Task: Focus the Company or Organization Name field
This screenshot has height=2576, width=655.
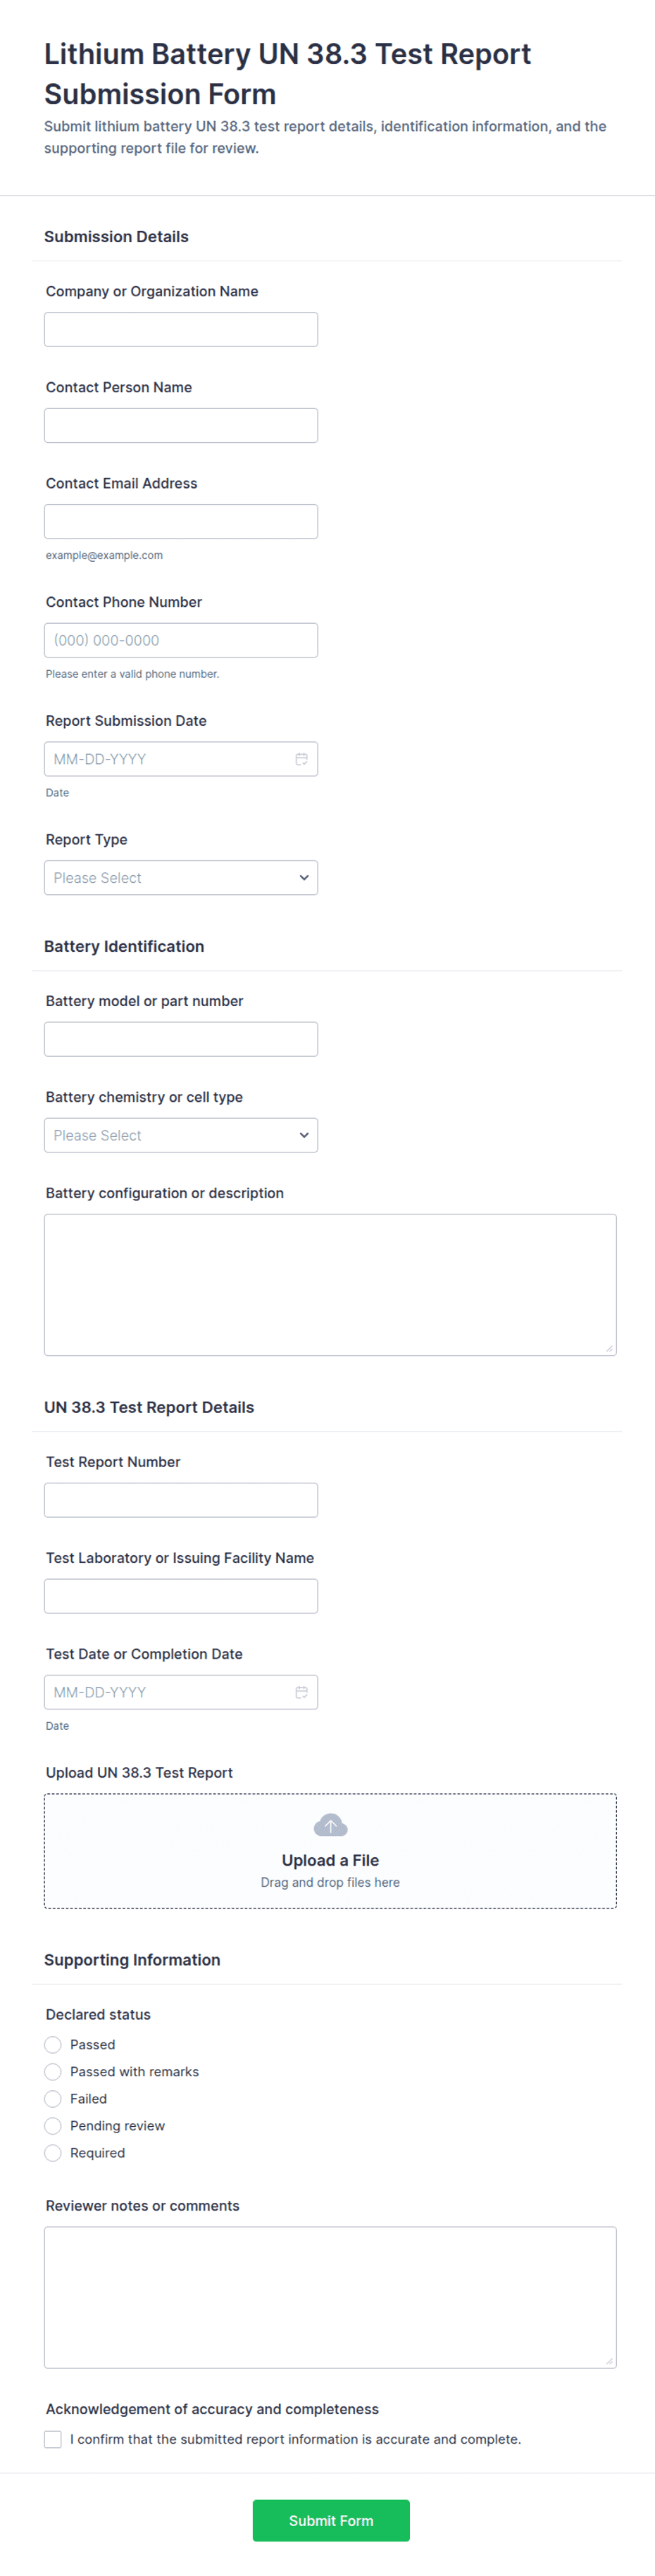Action: 181,329
